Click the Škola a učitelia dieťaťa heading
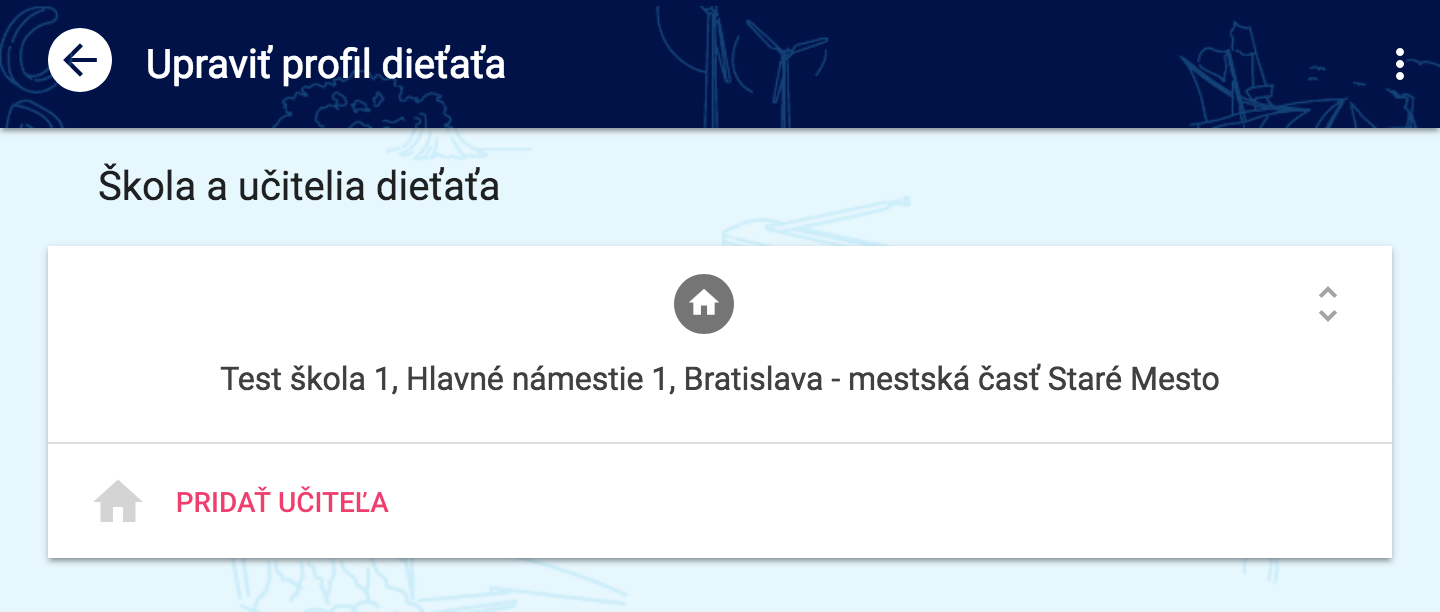 tap(299, 187)
